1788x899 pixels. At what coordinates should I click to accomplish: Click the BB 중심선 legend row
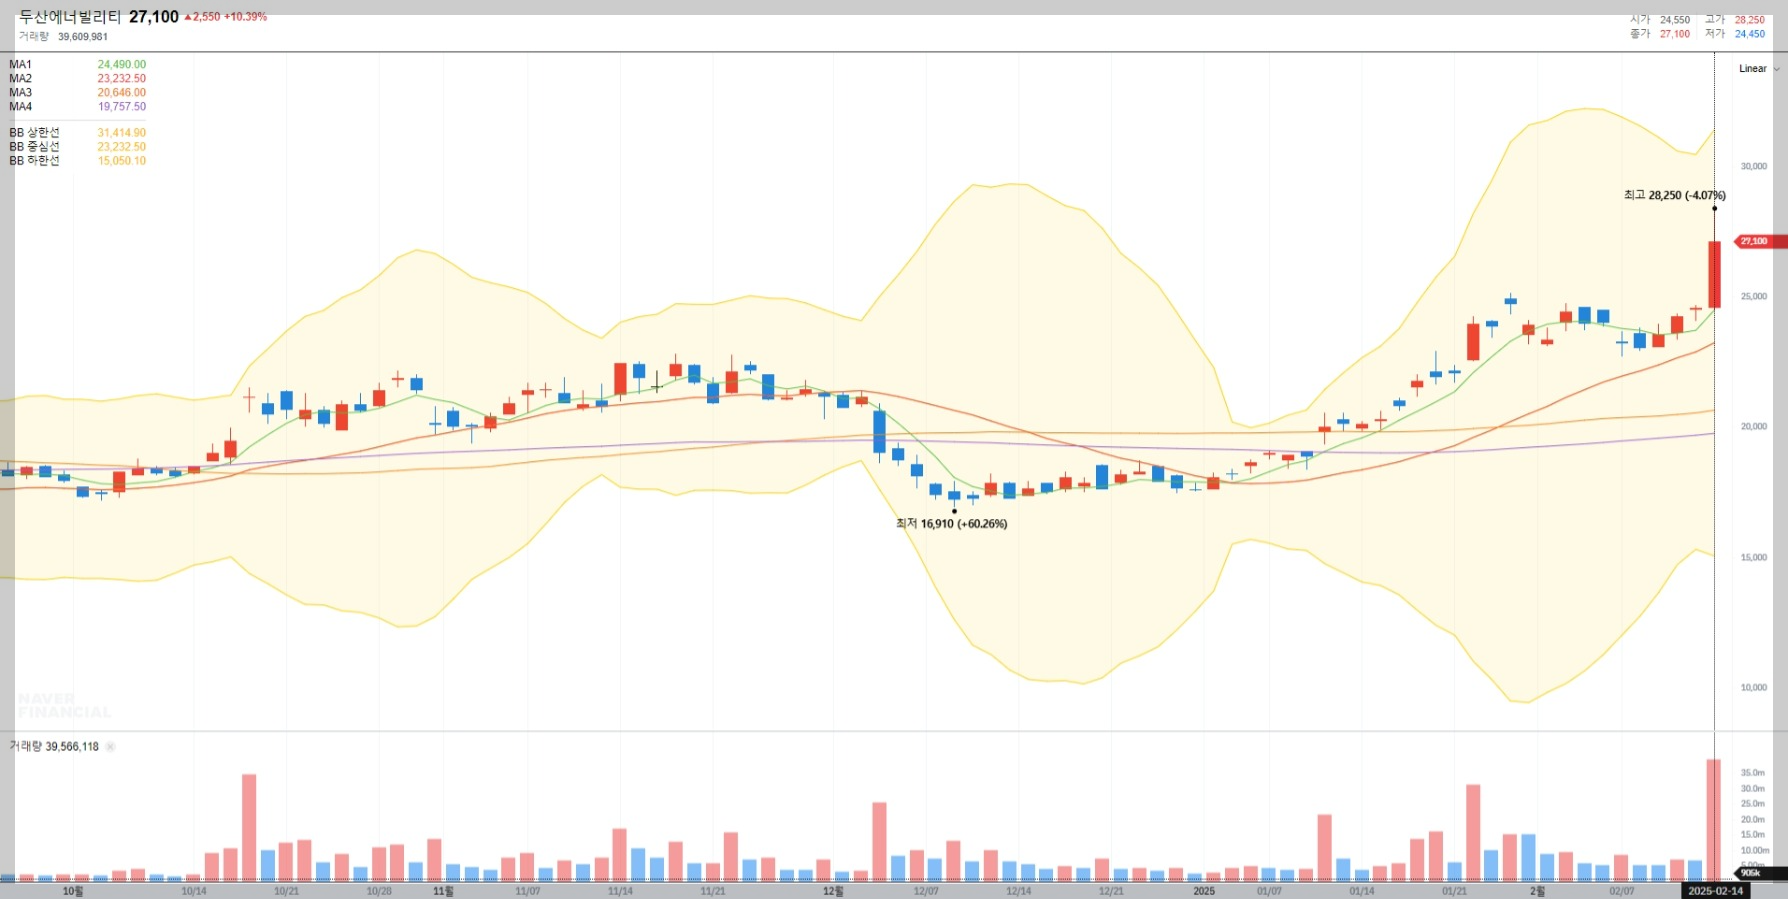point(77,147)
